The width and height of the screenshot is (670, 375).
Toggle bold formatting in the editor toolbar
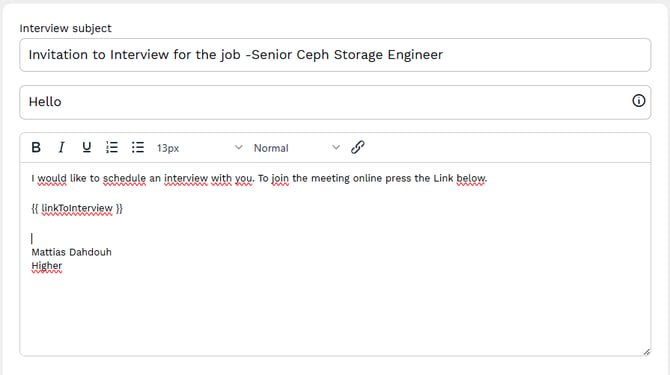click(36, 147)
